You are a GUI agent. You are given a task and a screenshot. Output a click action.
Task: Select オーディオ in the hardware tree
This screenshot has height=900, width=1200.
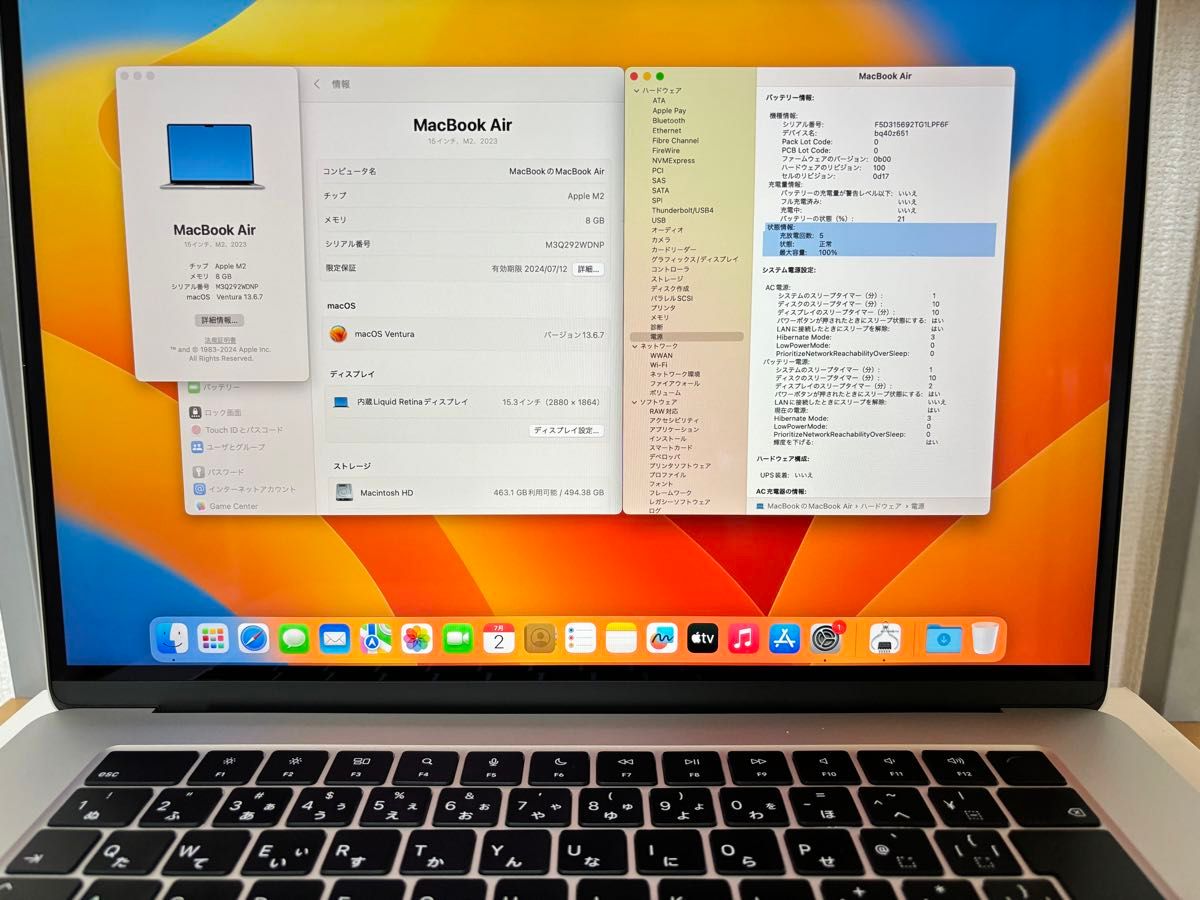pyautogui.click(x=667, y=230)
